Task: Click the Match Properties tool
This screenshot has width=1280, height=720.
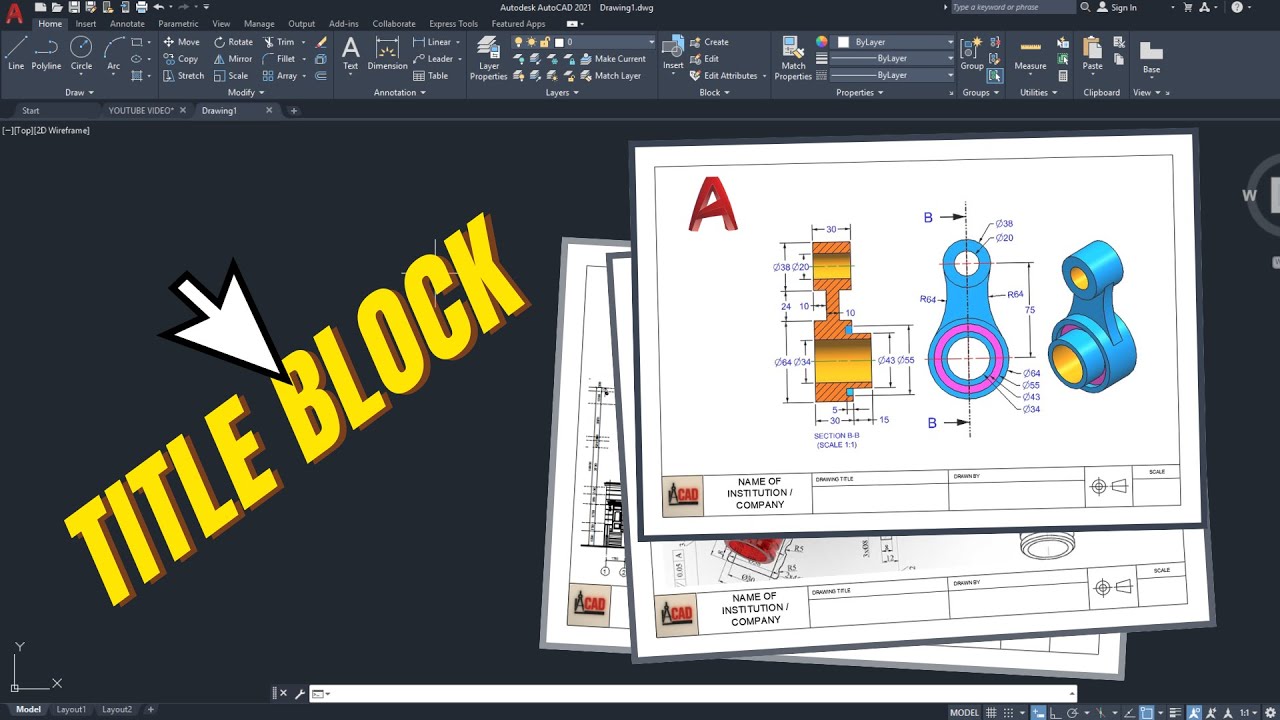Action: [793, 58]
